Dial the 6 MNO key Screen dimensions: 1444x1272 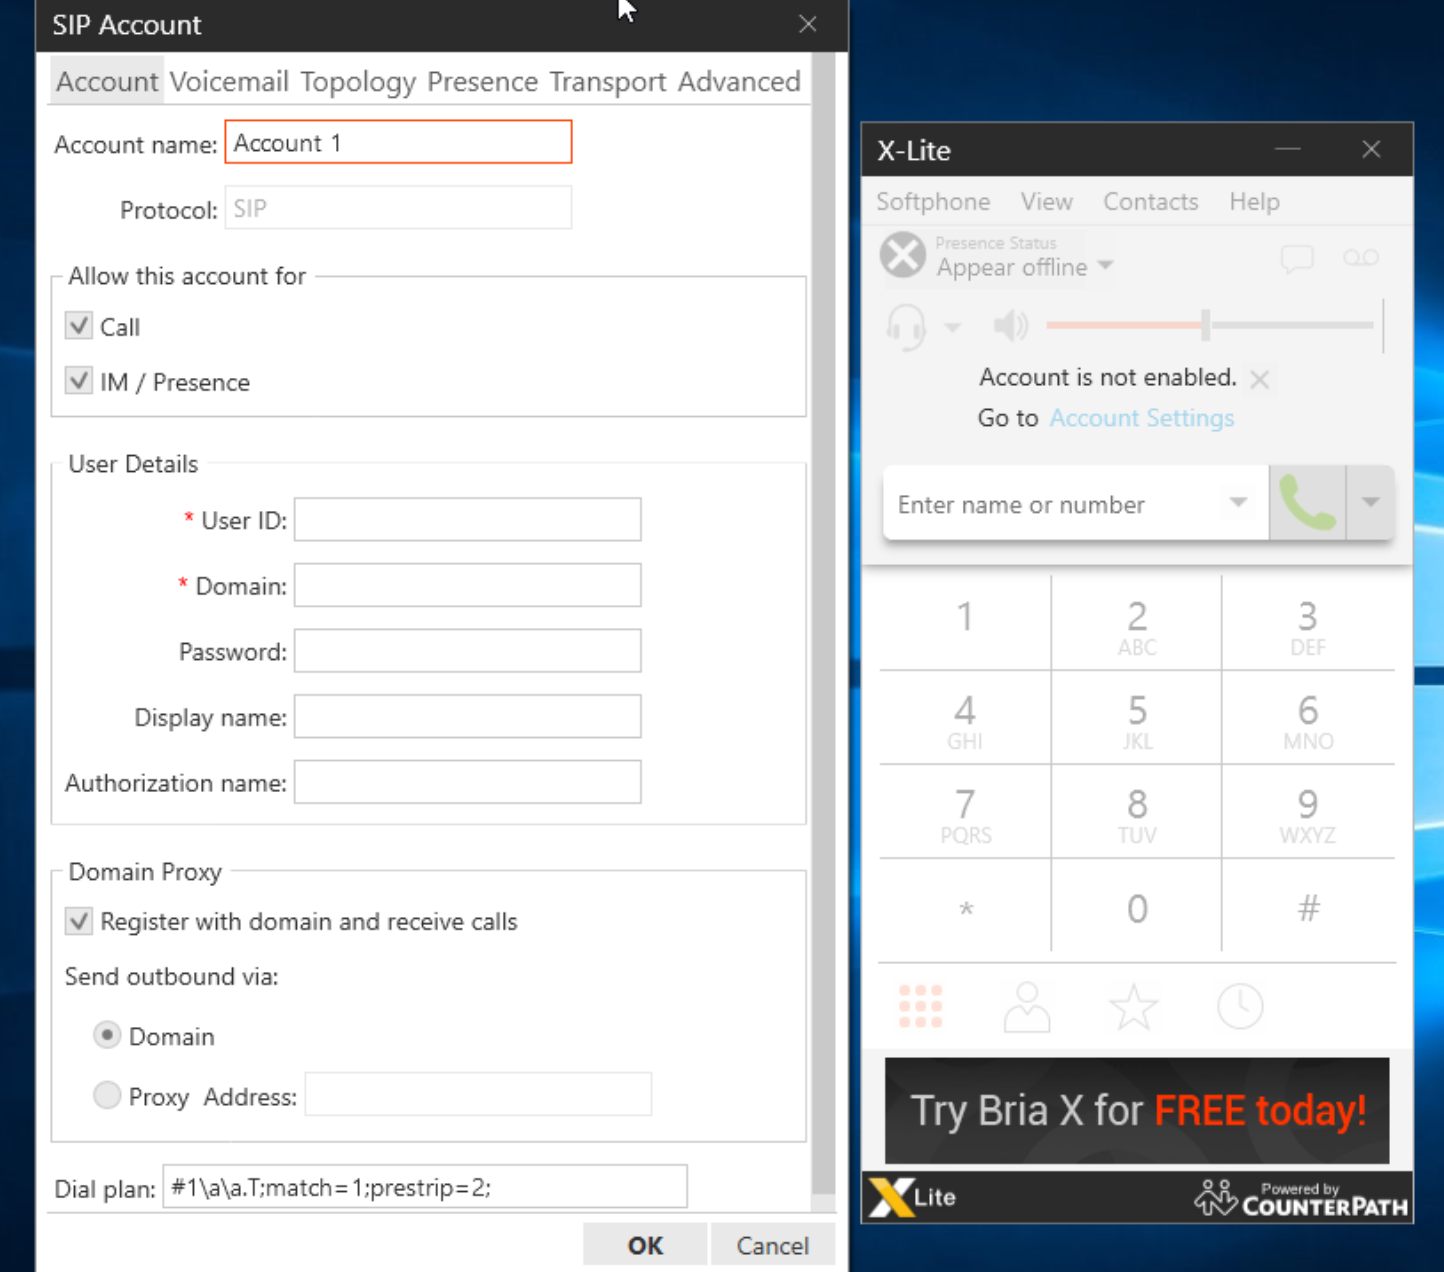click(1308, 717)
